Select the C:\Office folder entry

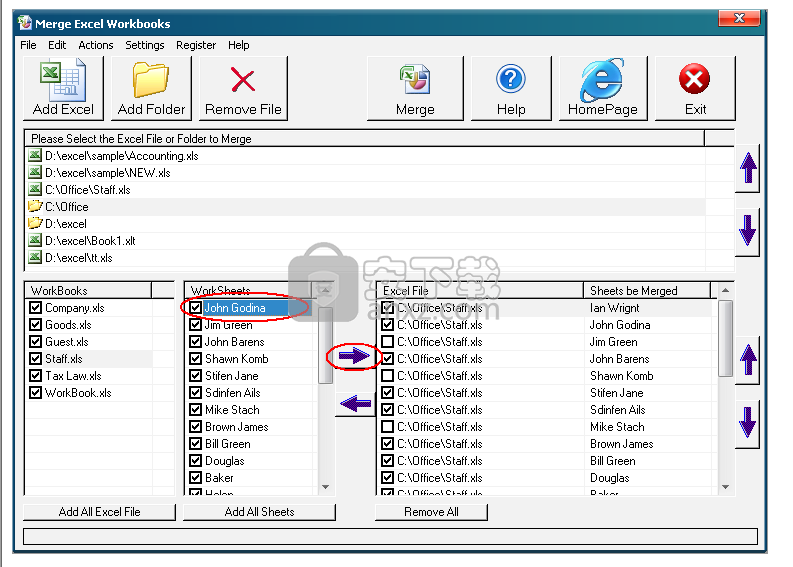(x=66, y=207)
